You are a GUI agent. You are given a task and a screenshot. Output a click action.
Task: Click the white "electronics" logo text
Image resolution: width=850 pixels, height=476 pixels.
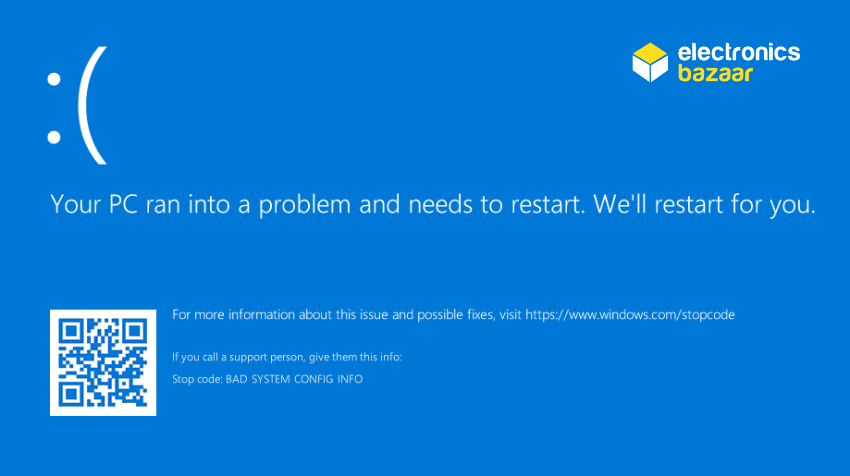tap(738, 51)
